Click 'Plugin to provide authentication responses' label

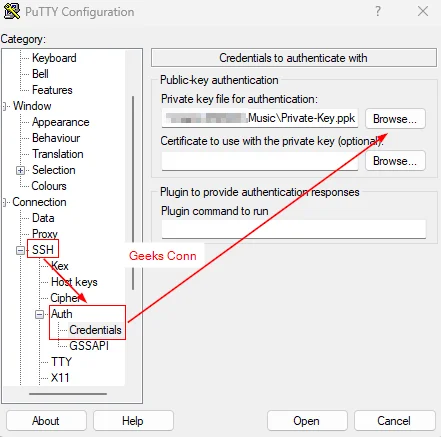coord(260,192)
